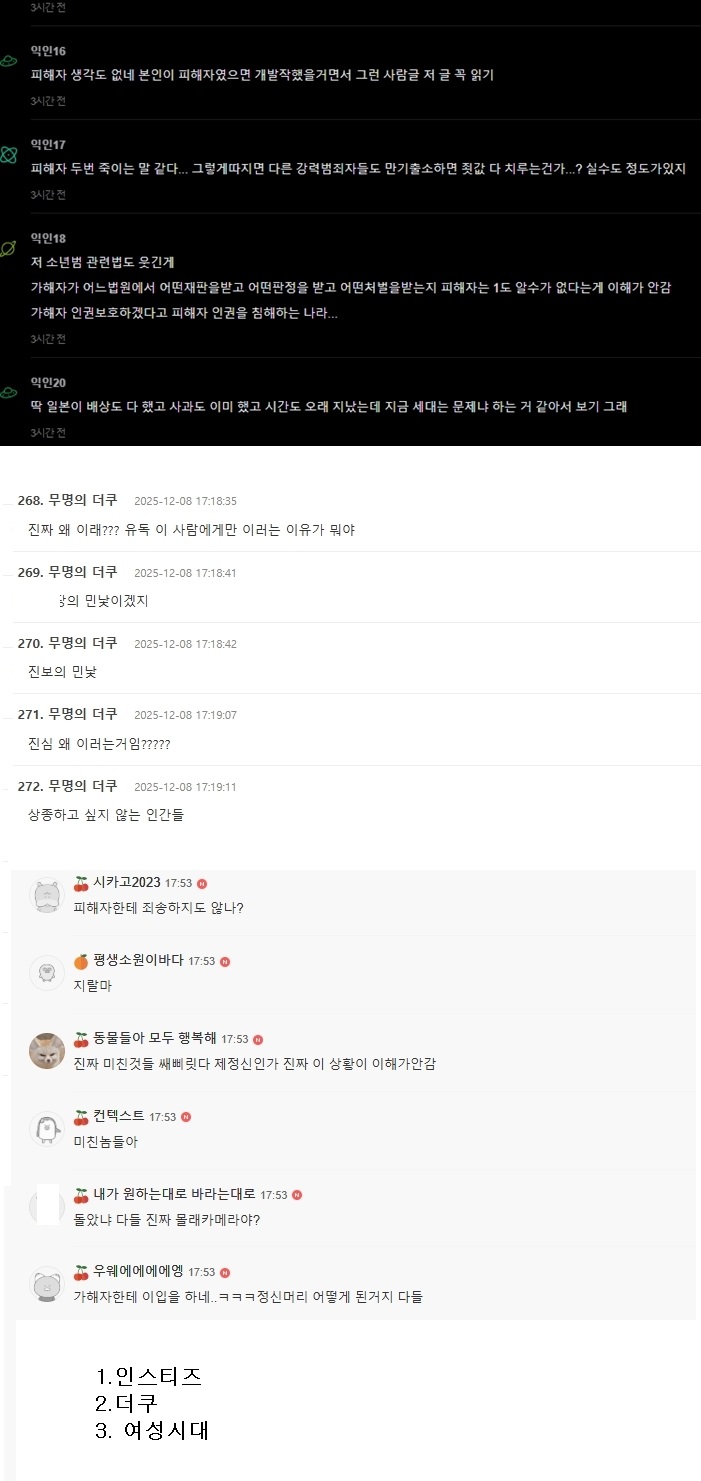701x1481 pixels.
Task: Click the username 컨텍스트
Action: (118, 1117)
